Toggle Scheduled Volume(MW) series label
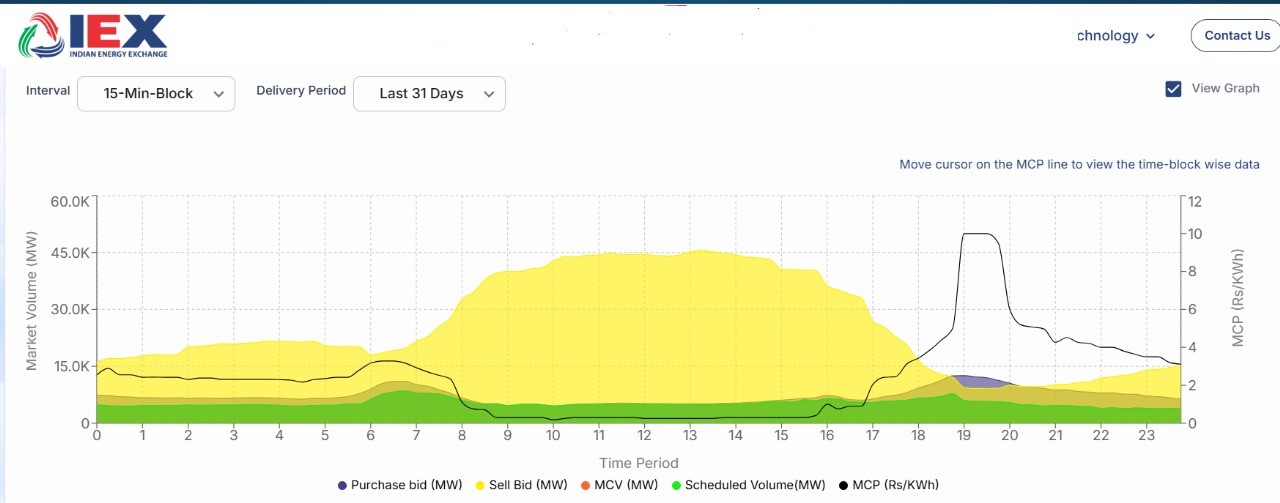1280x503 pixels. pyautogui.click(x=755, y=485)
